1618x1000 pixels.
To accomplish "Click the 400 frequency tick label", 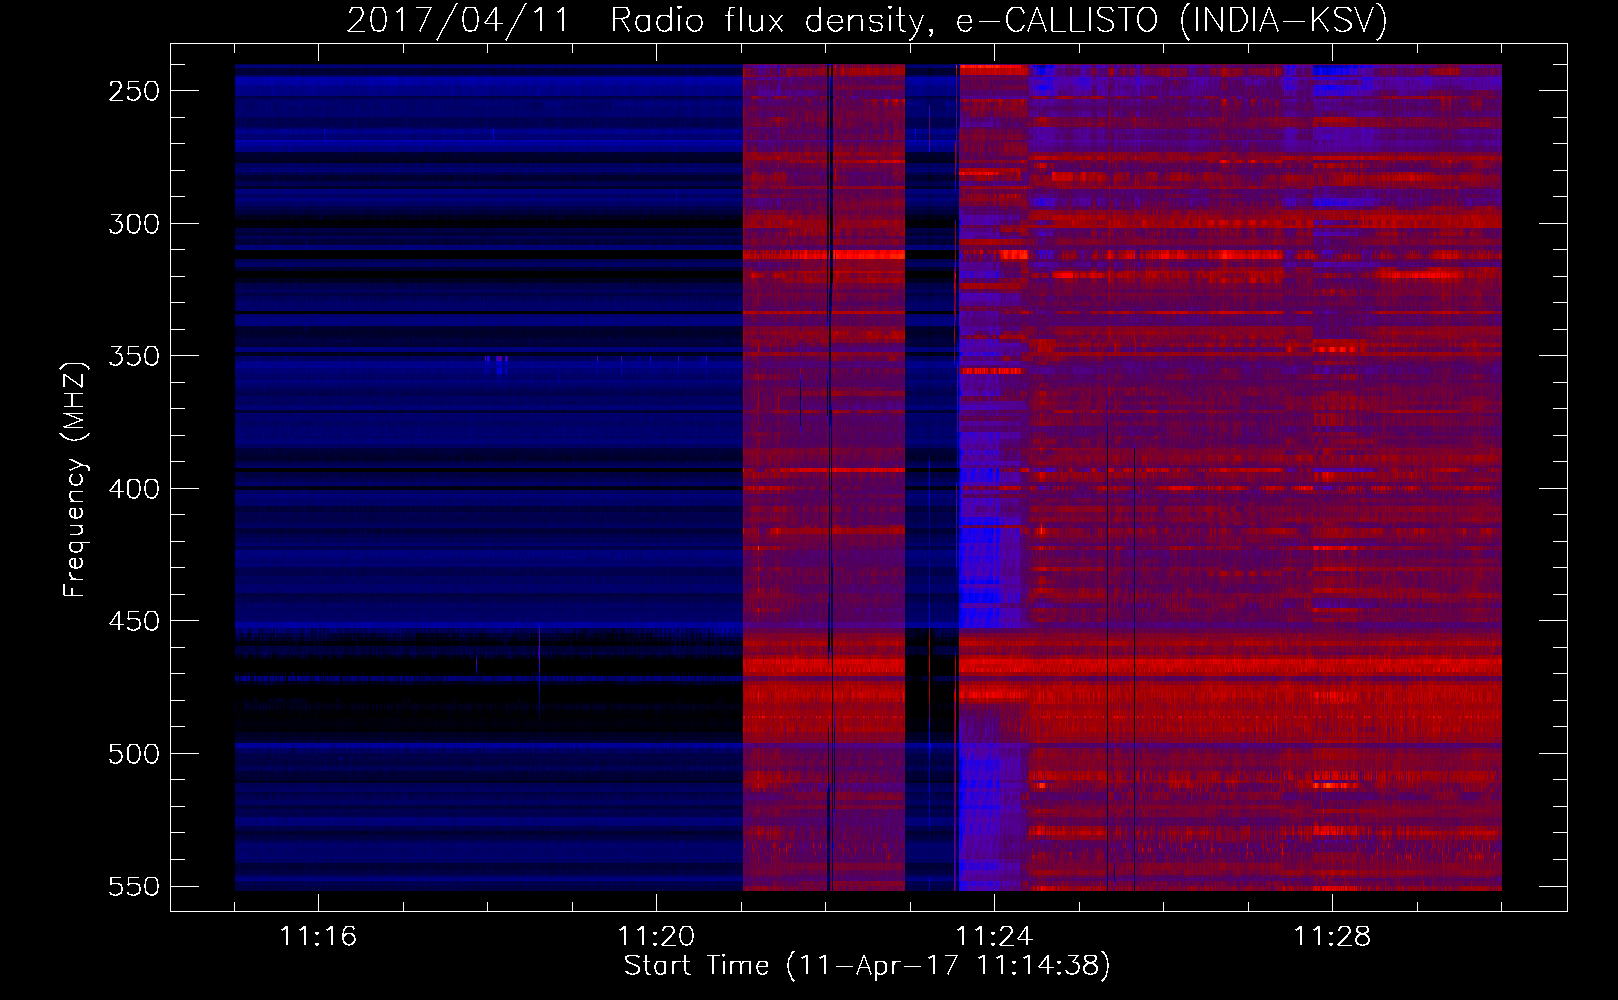I will [x=133, y=489].
